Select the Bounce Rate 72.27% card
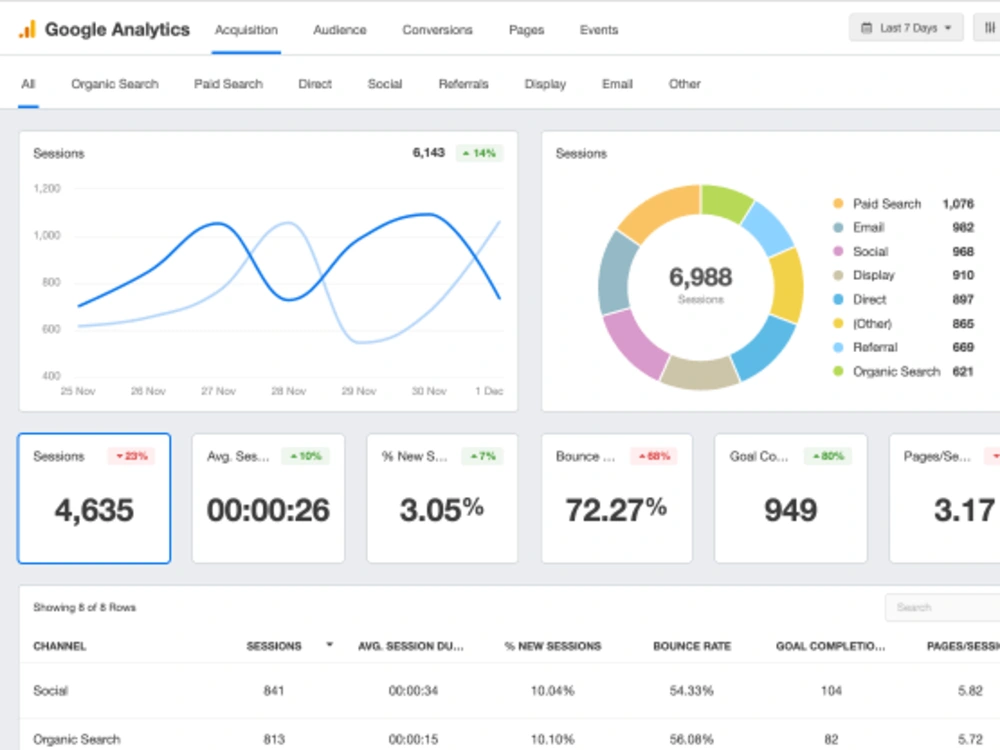Viewport: 1000px width, 750px height. point(617,498)
